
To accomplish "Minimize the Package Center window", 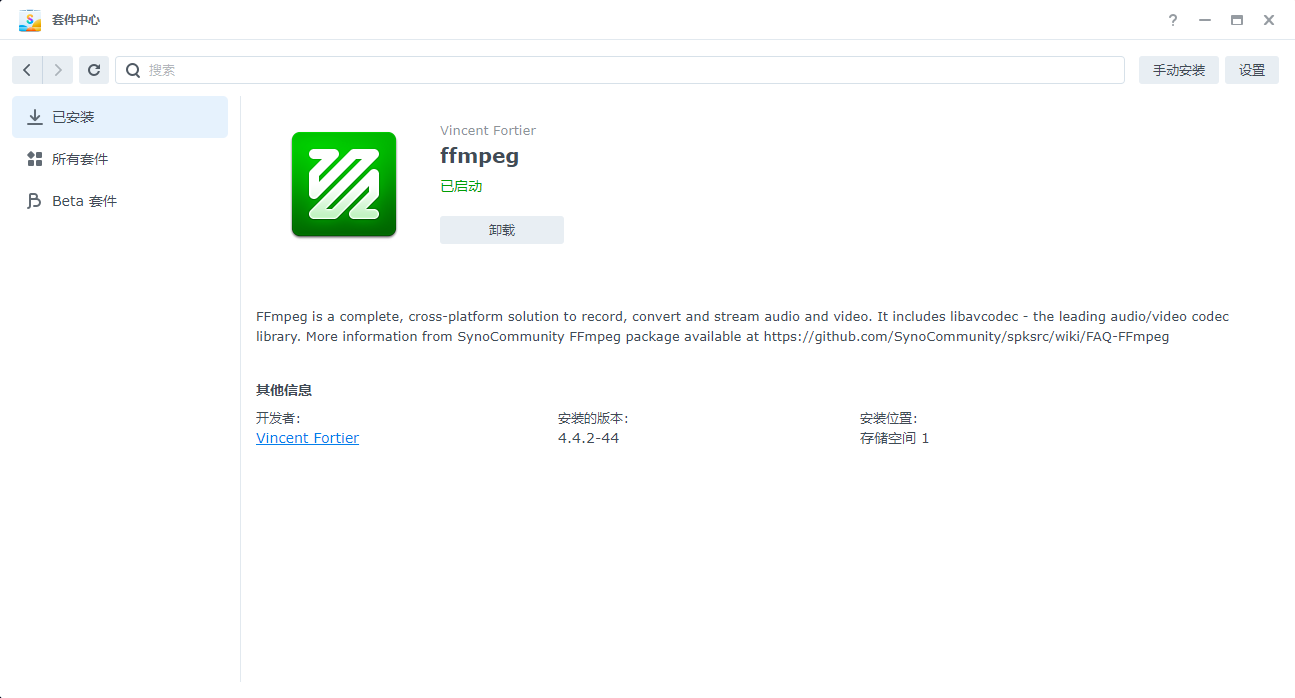I will click(x=1205, y=20).
